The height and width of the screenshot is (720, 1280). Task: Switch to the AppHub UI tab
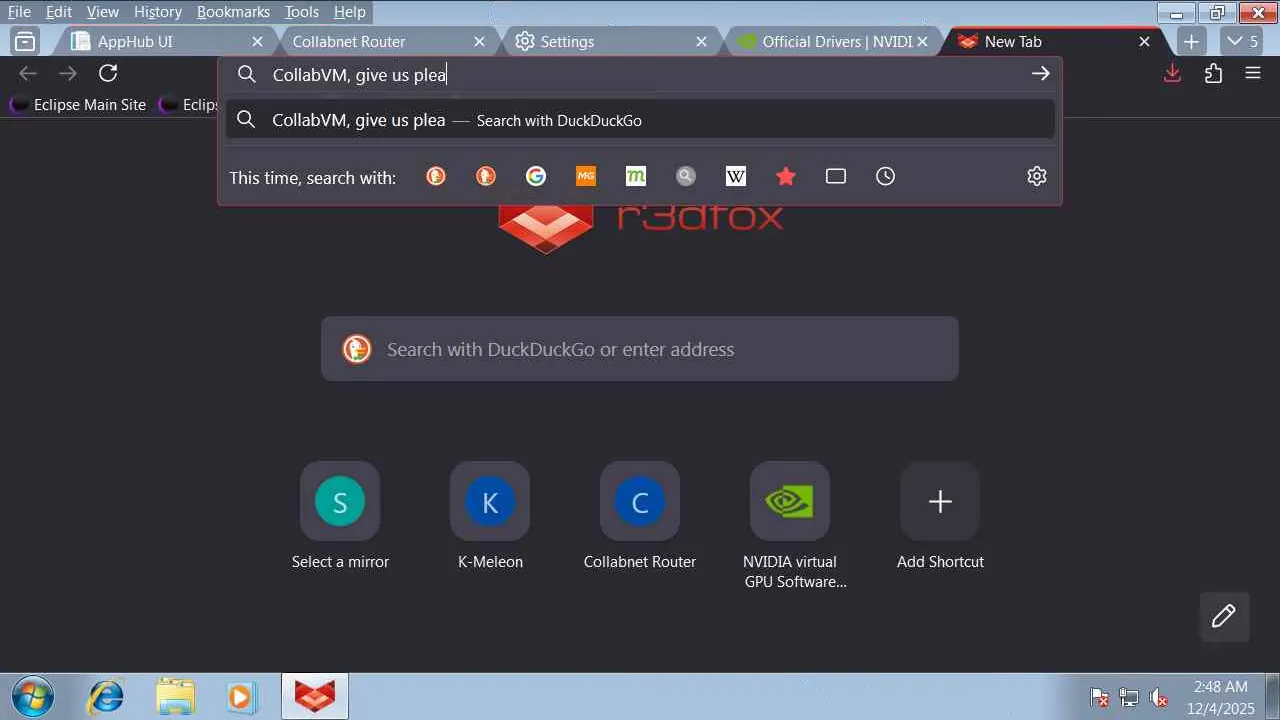coord(158,42)
